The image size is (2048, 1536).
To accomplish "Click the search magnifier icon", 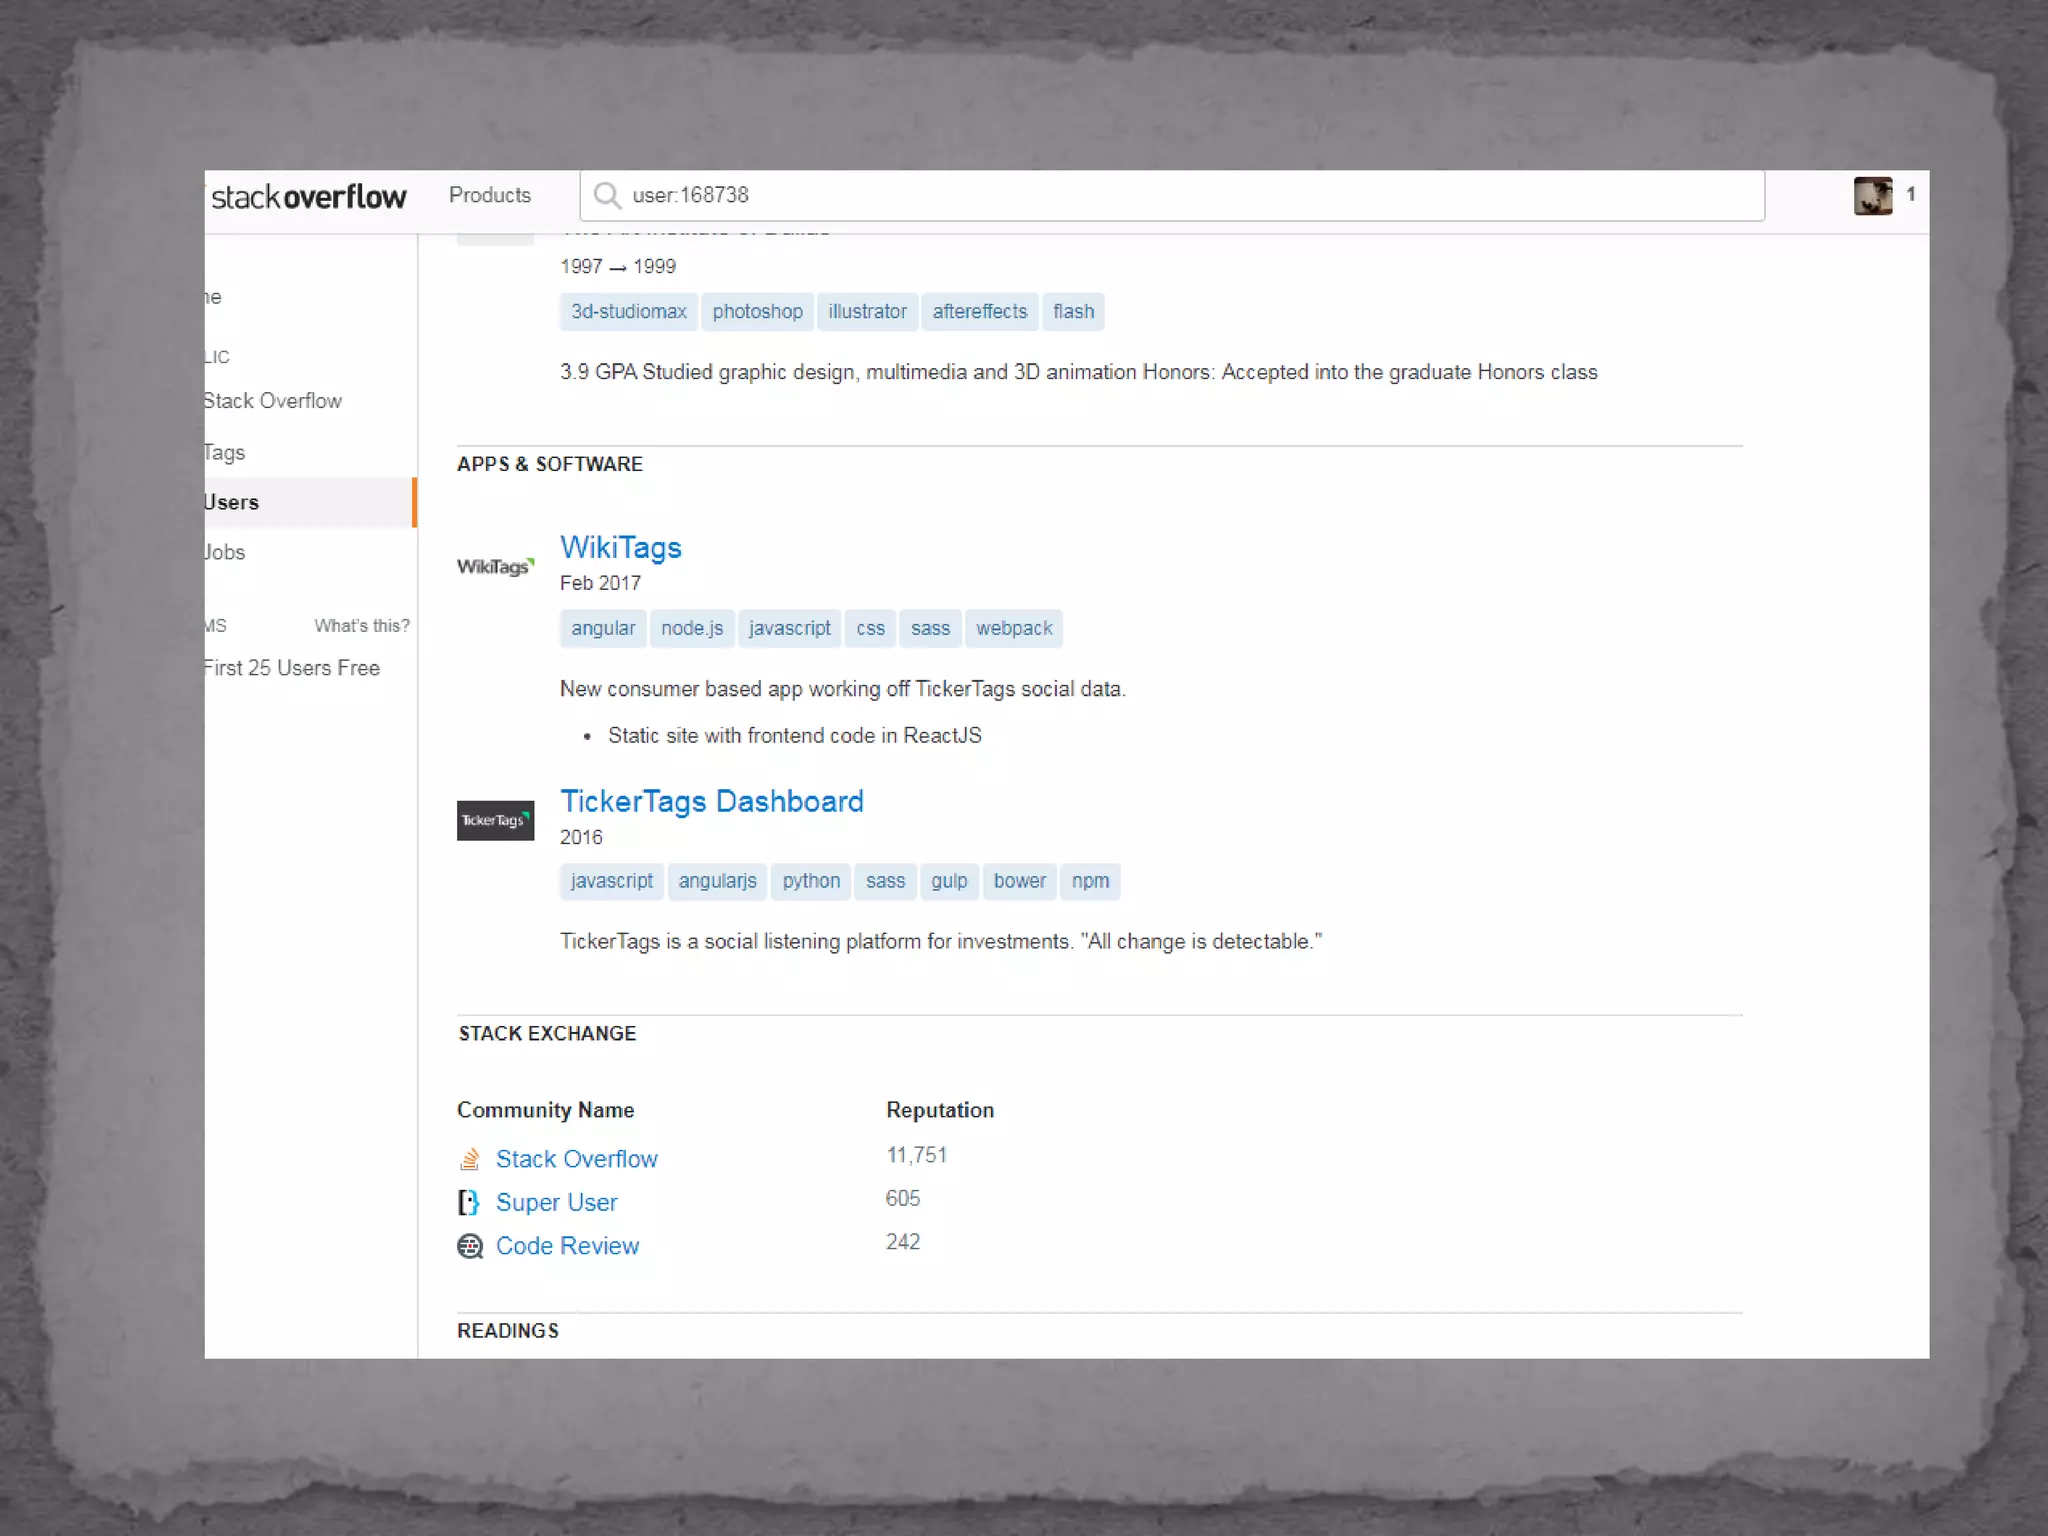I will coord(606,195).
